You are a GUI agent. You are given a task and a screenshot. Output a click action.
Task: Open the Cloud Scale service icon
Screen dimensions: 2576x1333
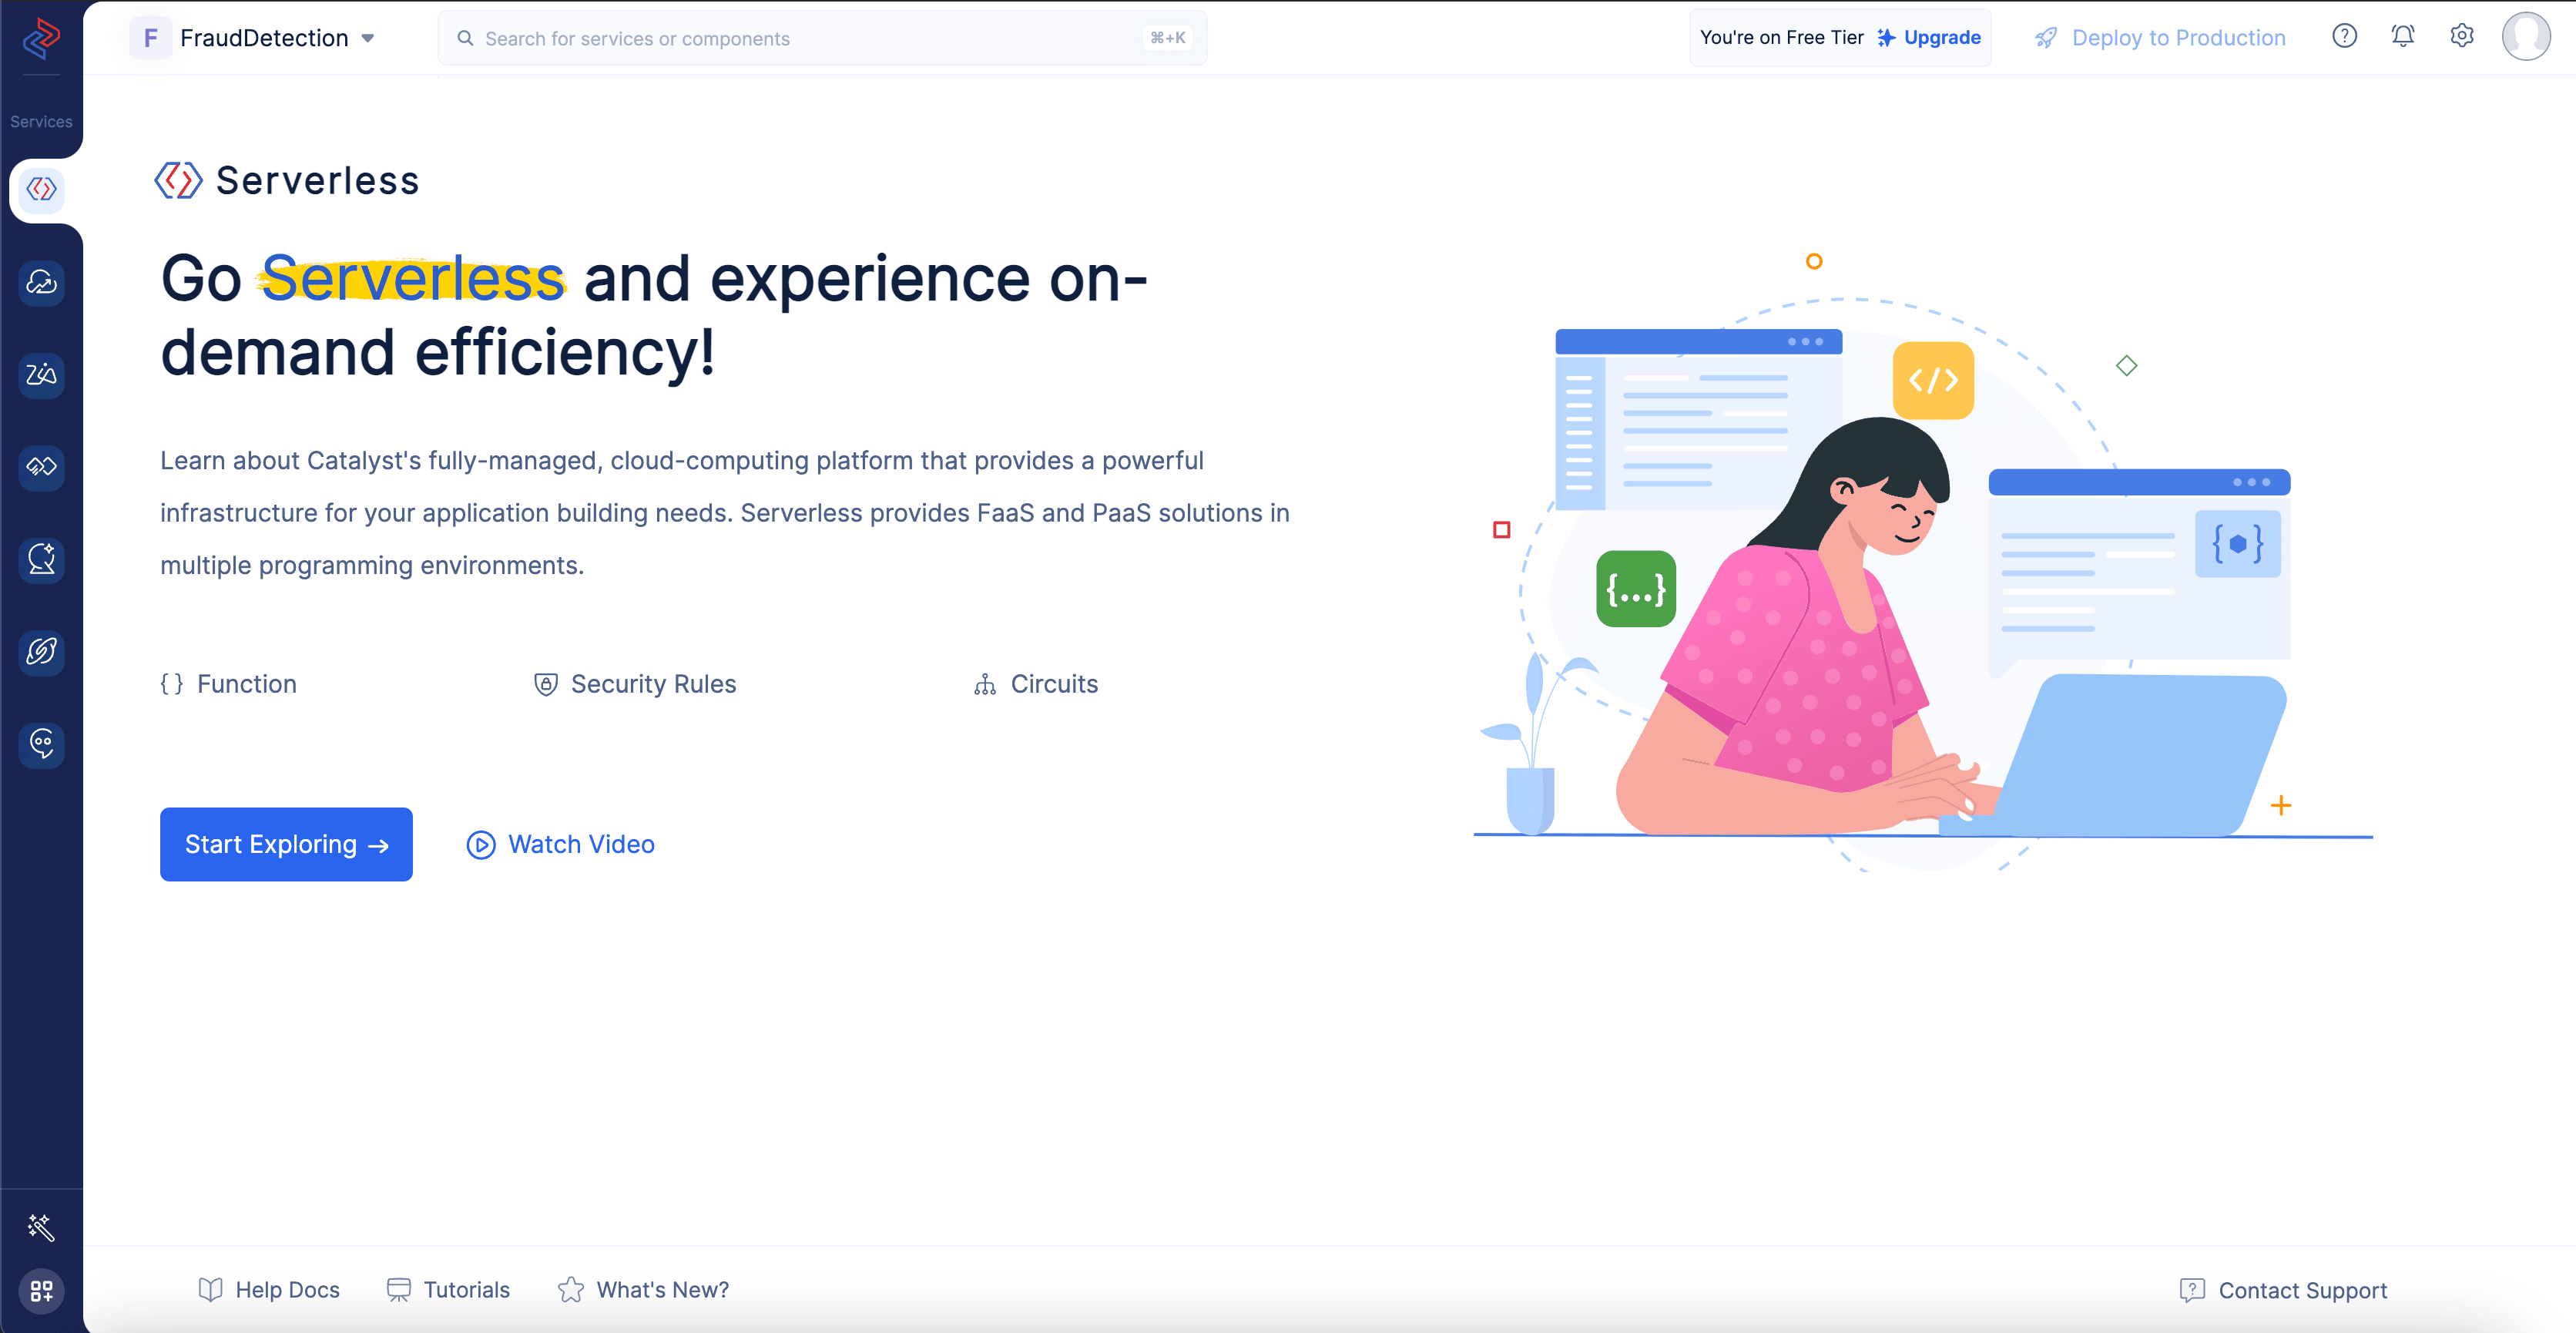point(41,283)
